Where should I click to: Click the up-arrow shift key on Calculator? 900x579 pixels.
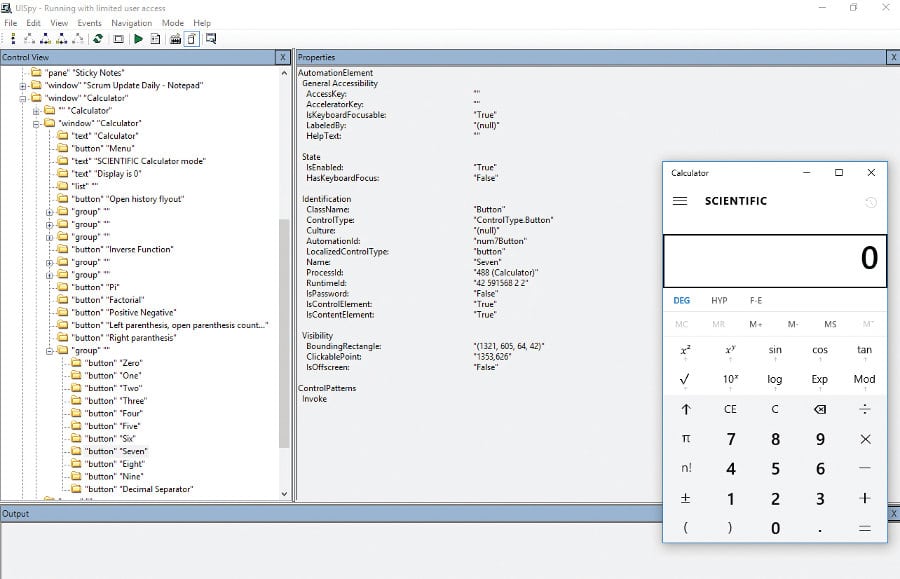pyautogui.click(x=686, y=409)
